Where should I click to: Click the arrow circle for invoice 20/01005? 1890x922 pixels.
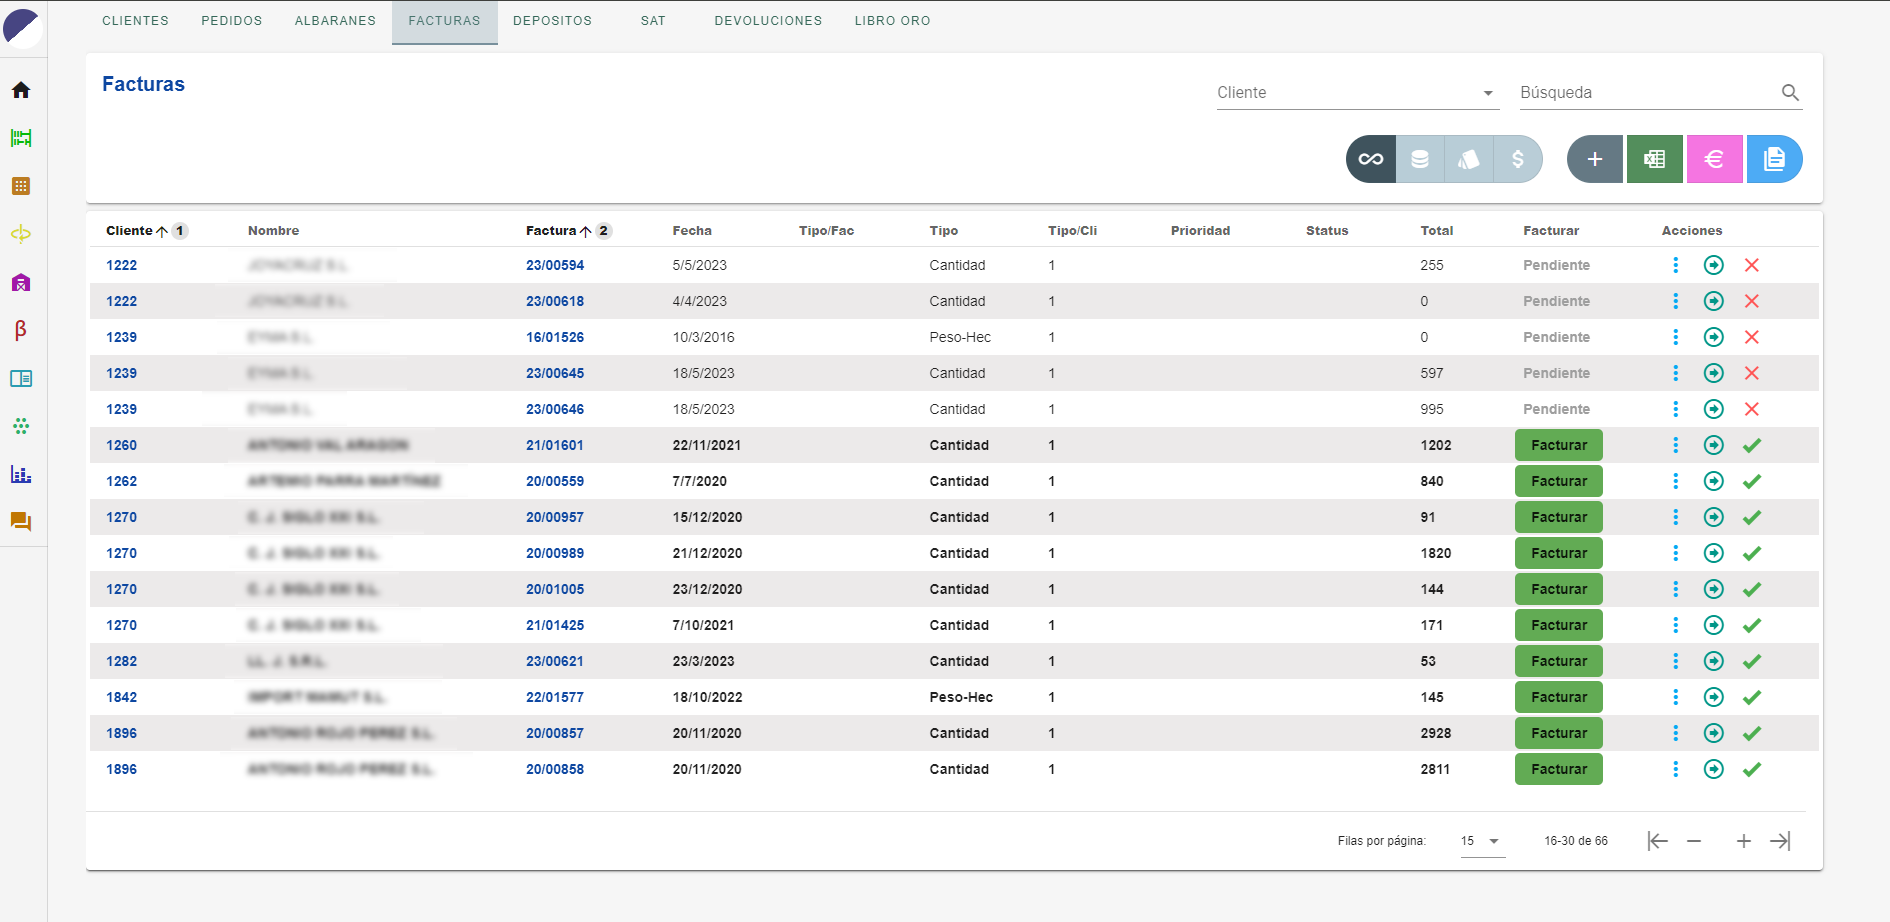pos(1714,589)
